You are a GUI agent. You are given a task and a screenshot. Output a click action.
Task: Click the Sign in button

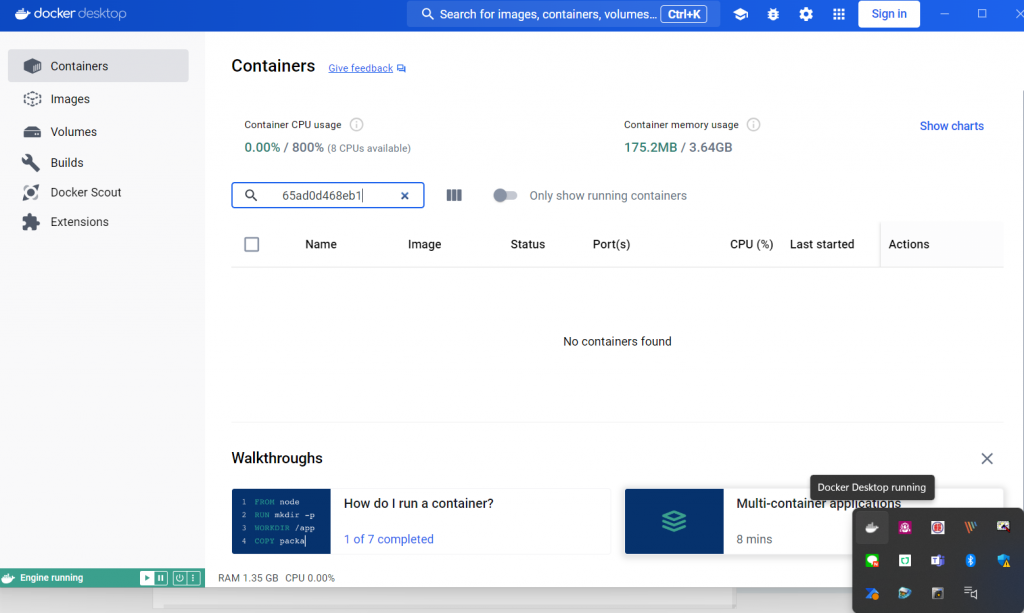pos(889,14)
